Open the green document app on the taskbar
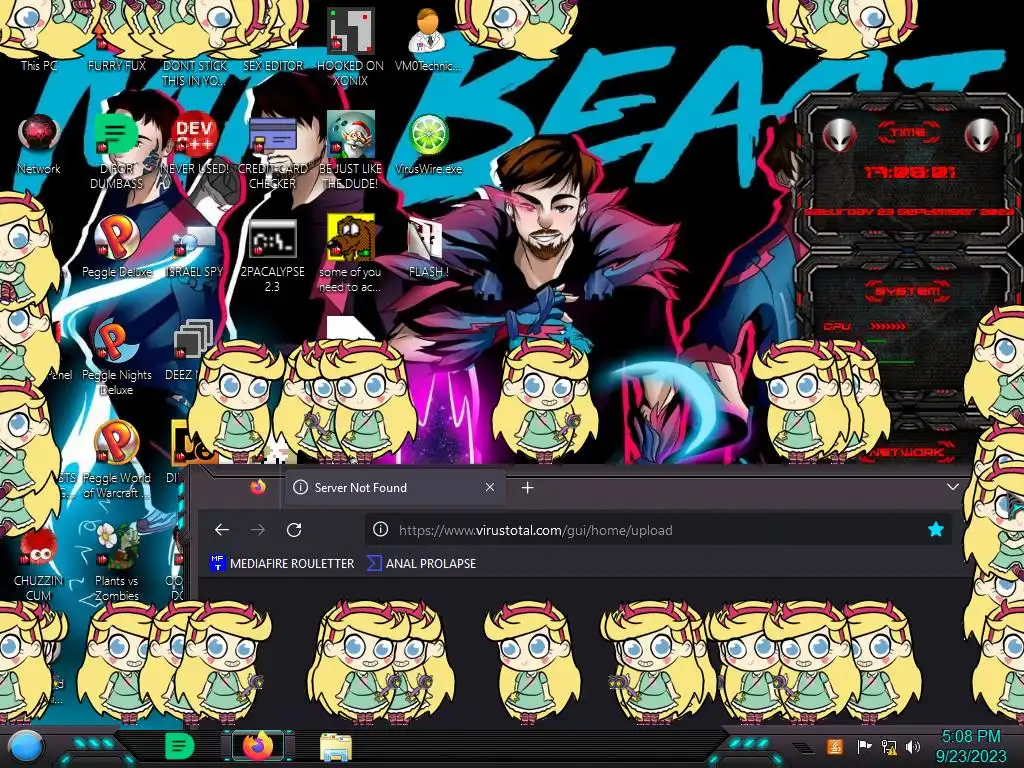1024x768 pixels. 179,746
